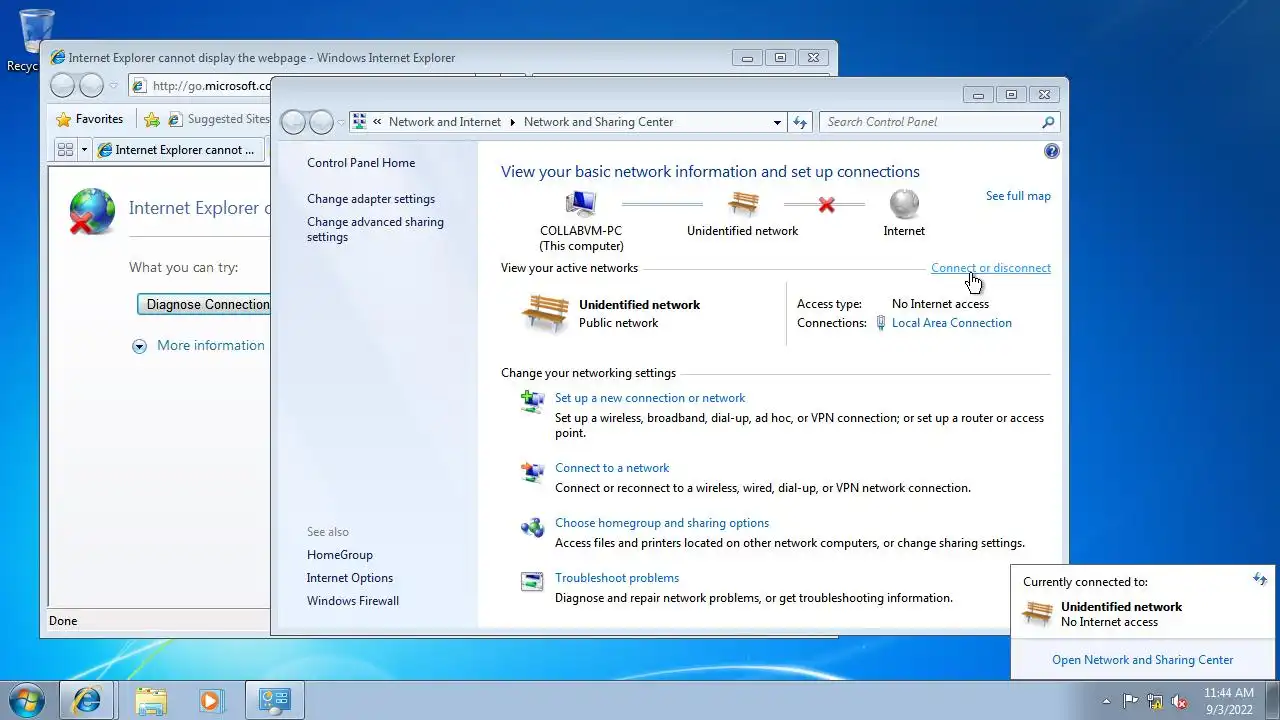1280x720 pixels.
Task: Click Show desktop button at taskbar end
Action: pyautogui.click(x=1272, y=700)
